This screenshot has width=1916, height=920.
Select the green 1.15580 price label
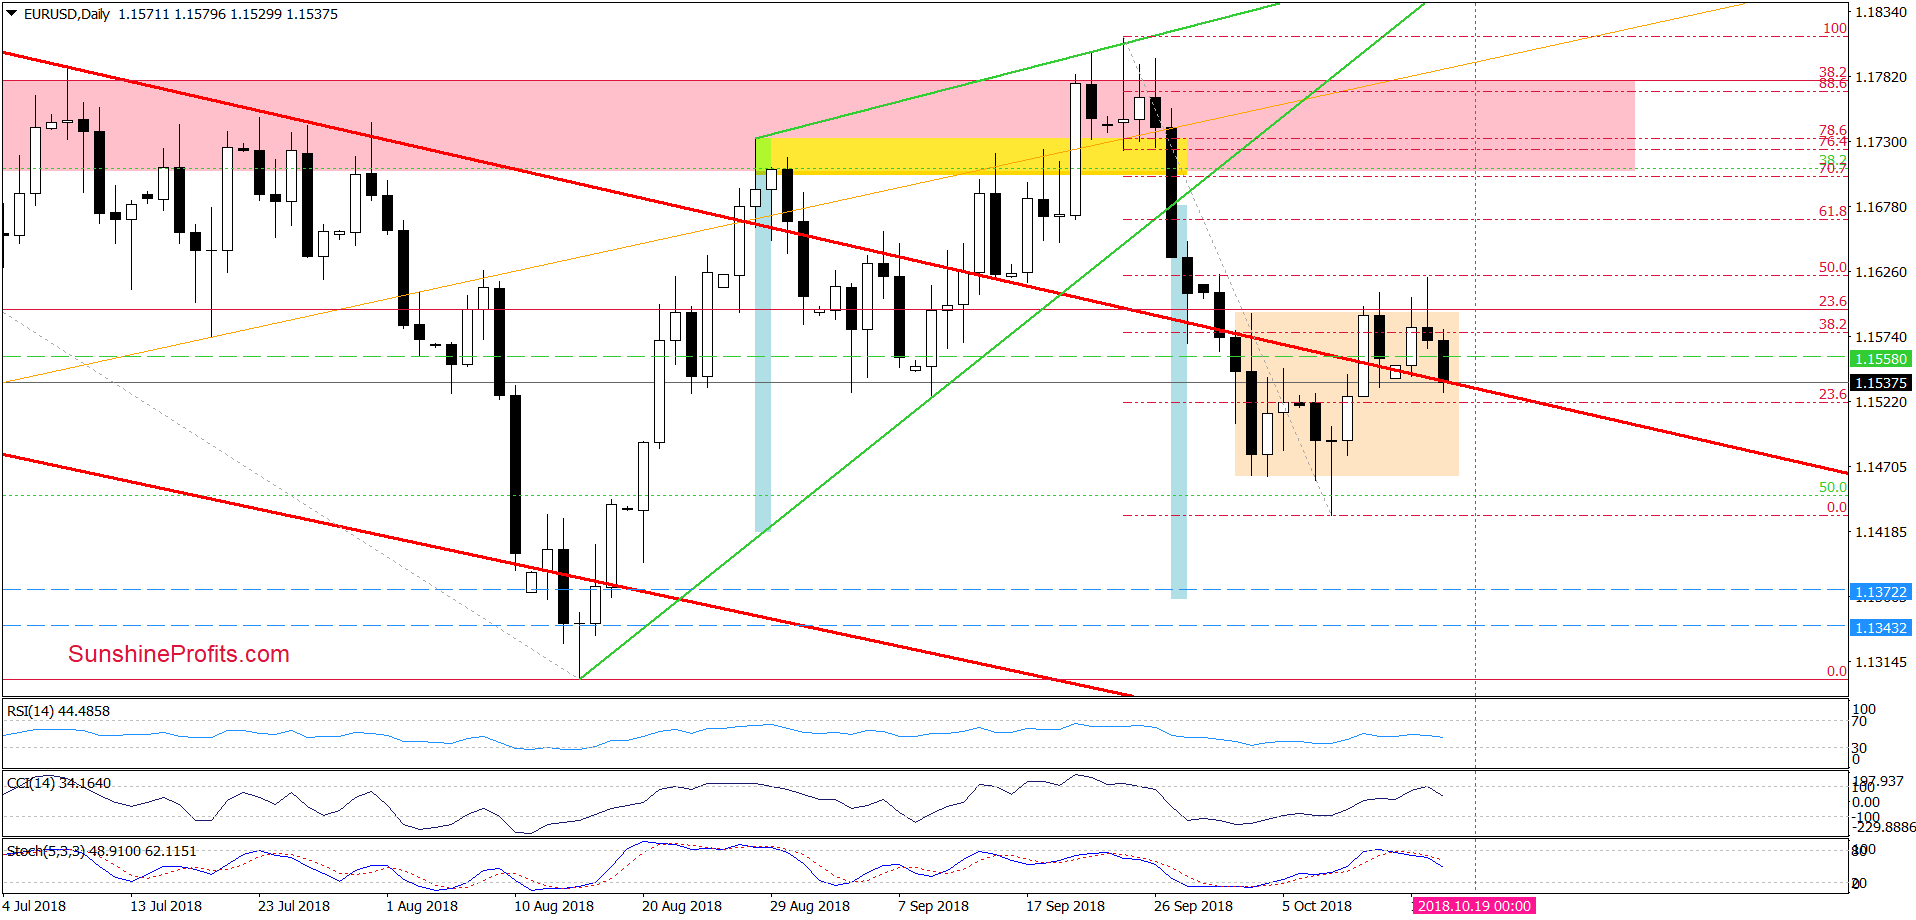(x=1881, y=359)
